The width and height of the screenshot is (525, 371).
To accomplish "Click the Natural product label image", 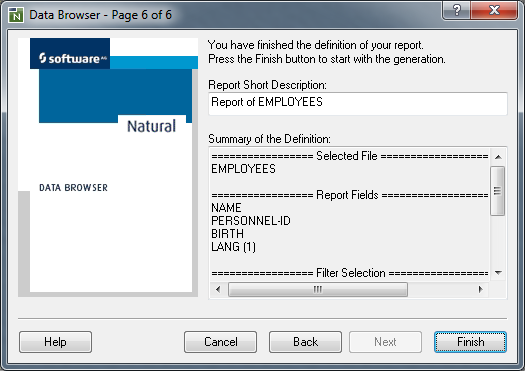I will 151,126.
